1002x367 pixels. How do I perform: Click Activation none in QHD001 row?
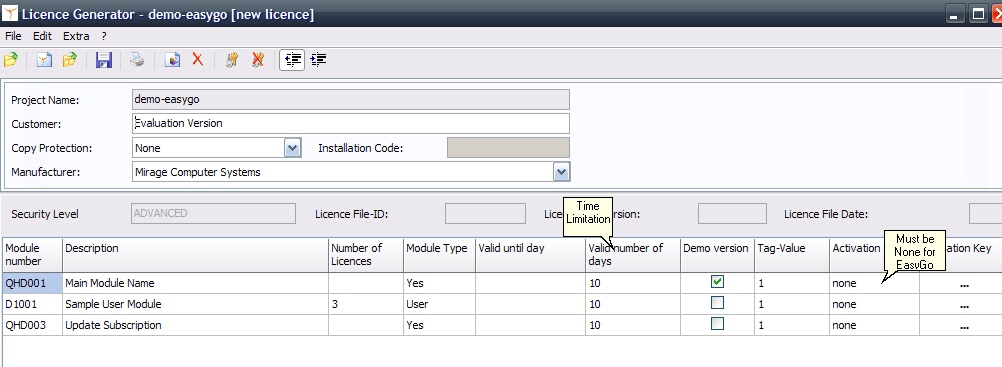[x=874, y=283]
